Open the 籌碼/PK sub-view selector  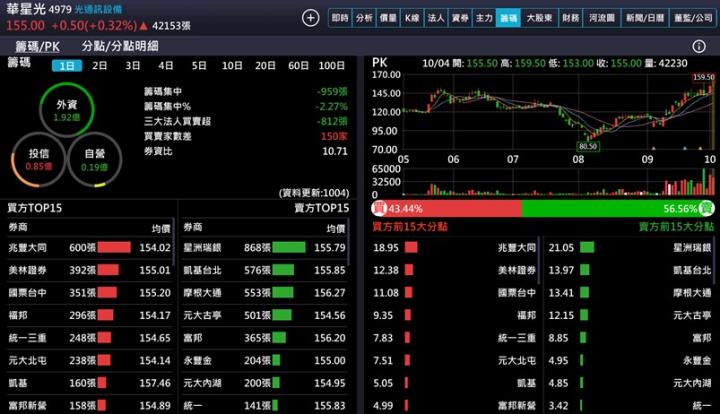(x=37, y=46)
